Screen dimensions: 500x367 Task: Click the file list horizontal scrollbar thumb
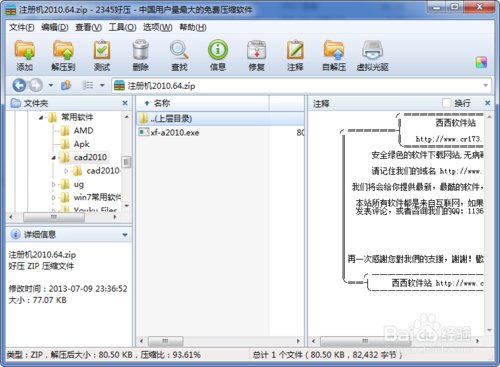165,341
